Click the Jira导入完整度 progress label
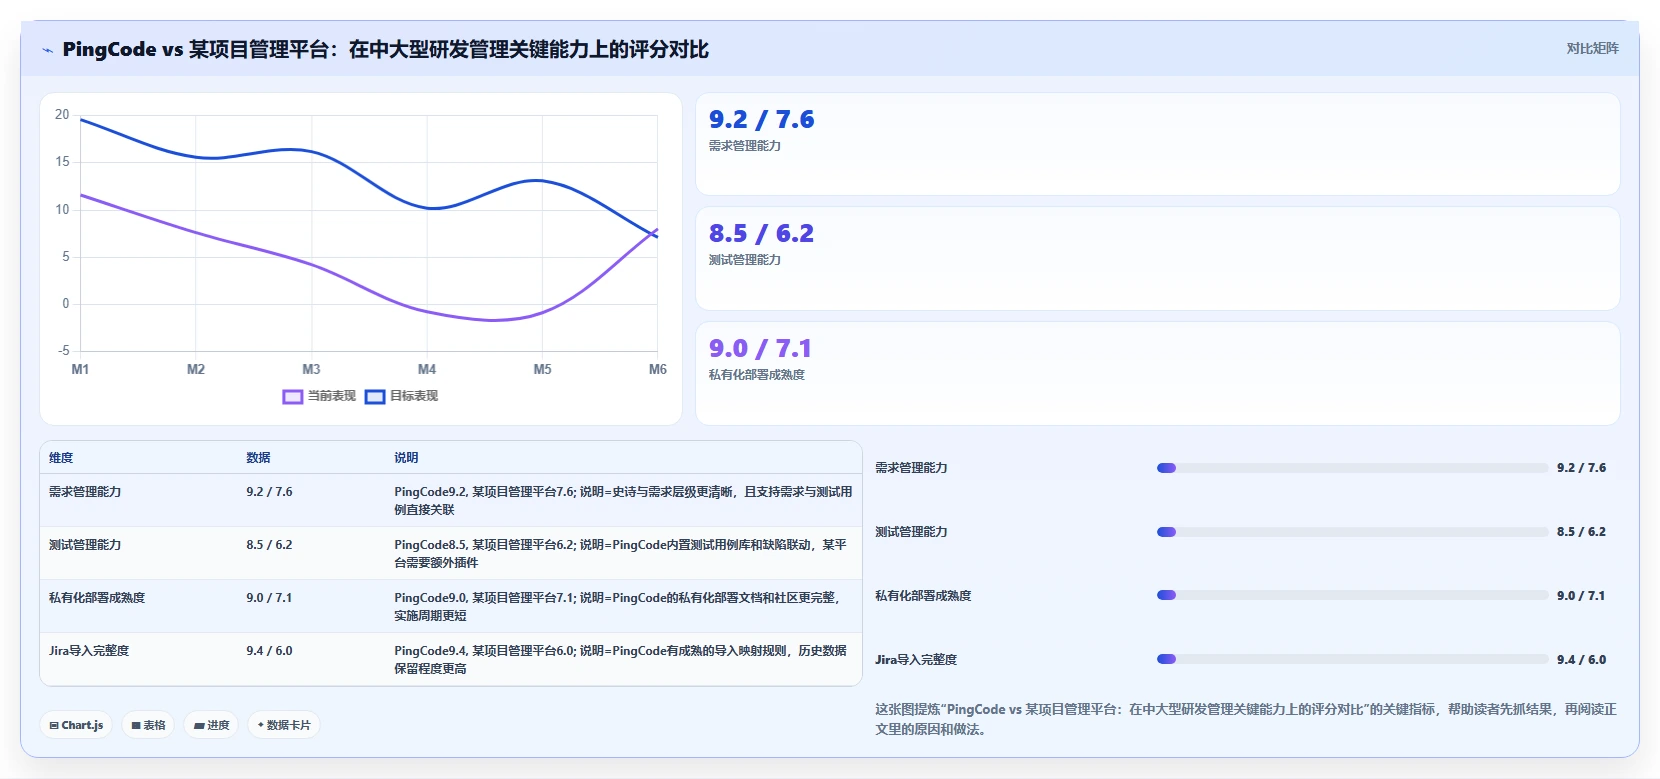This screenshot has height=779, width=1660. click(916, 660)
